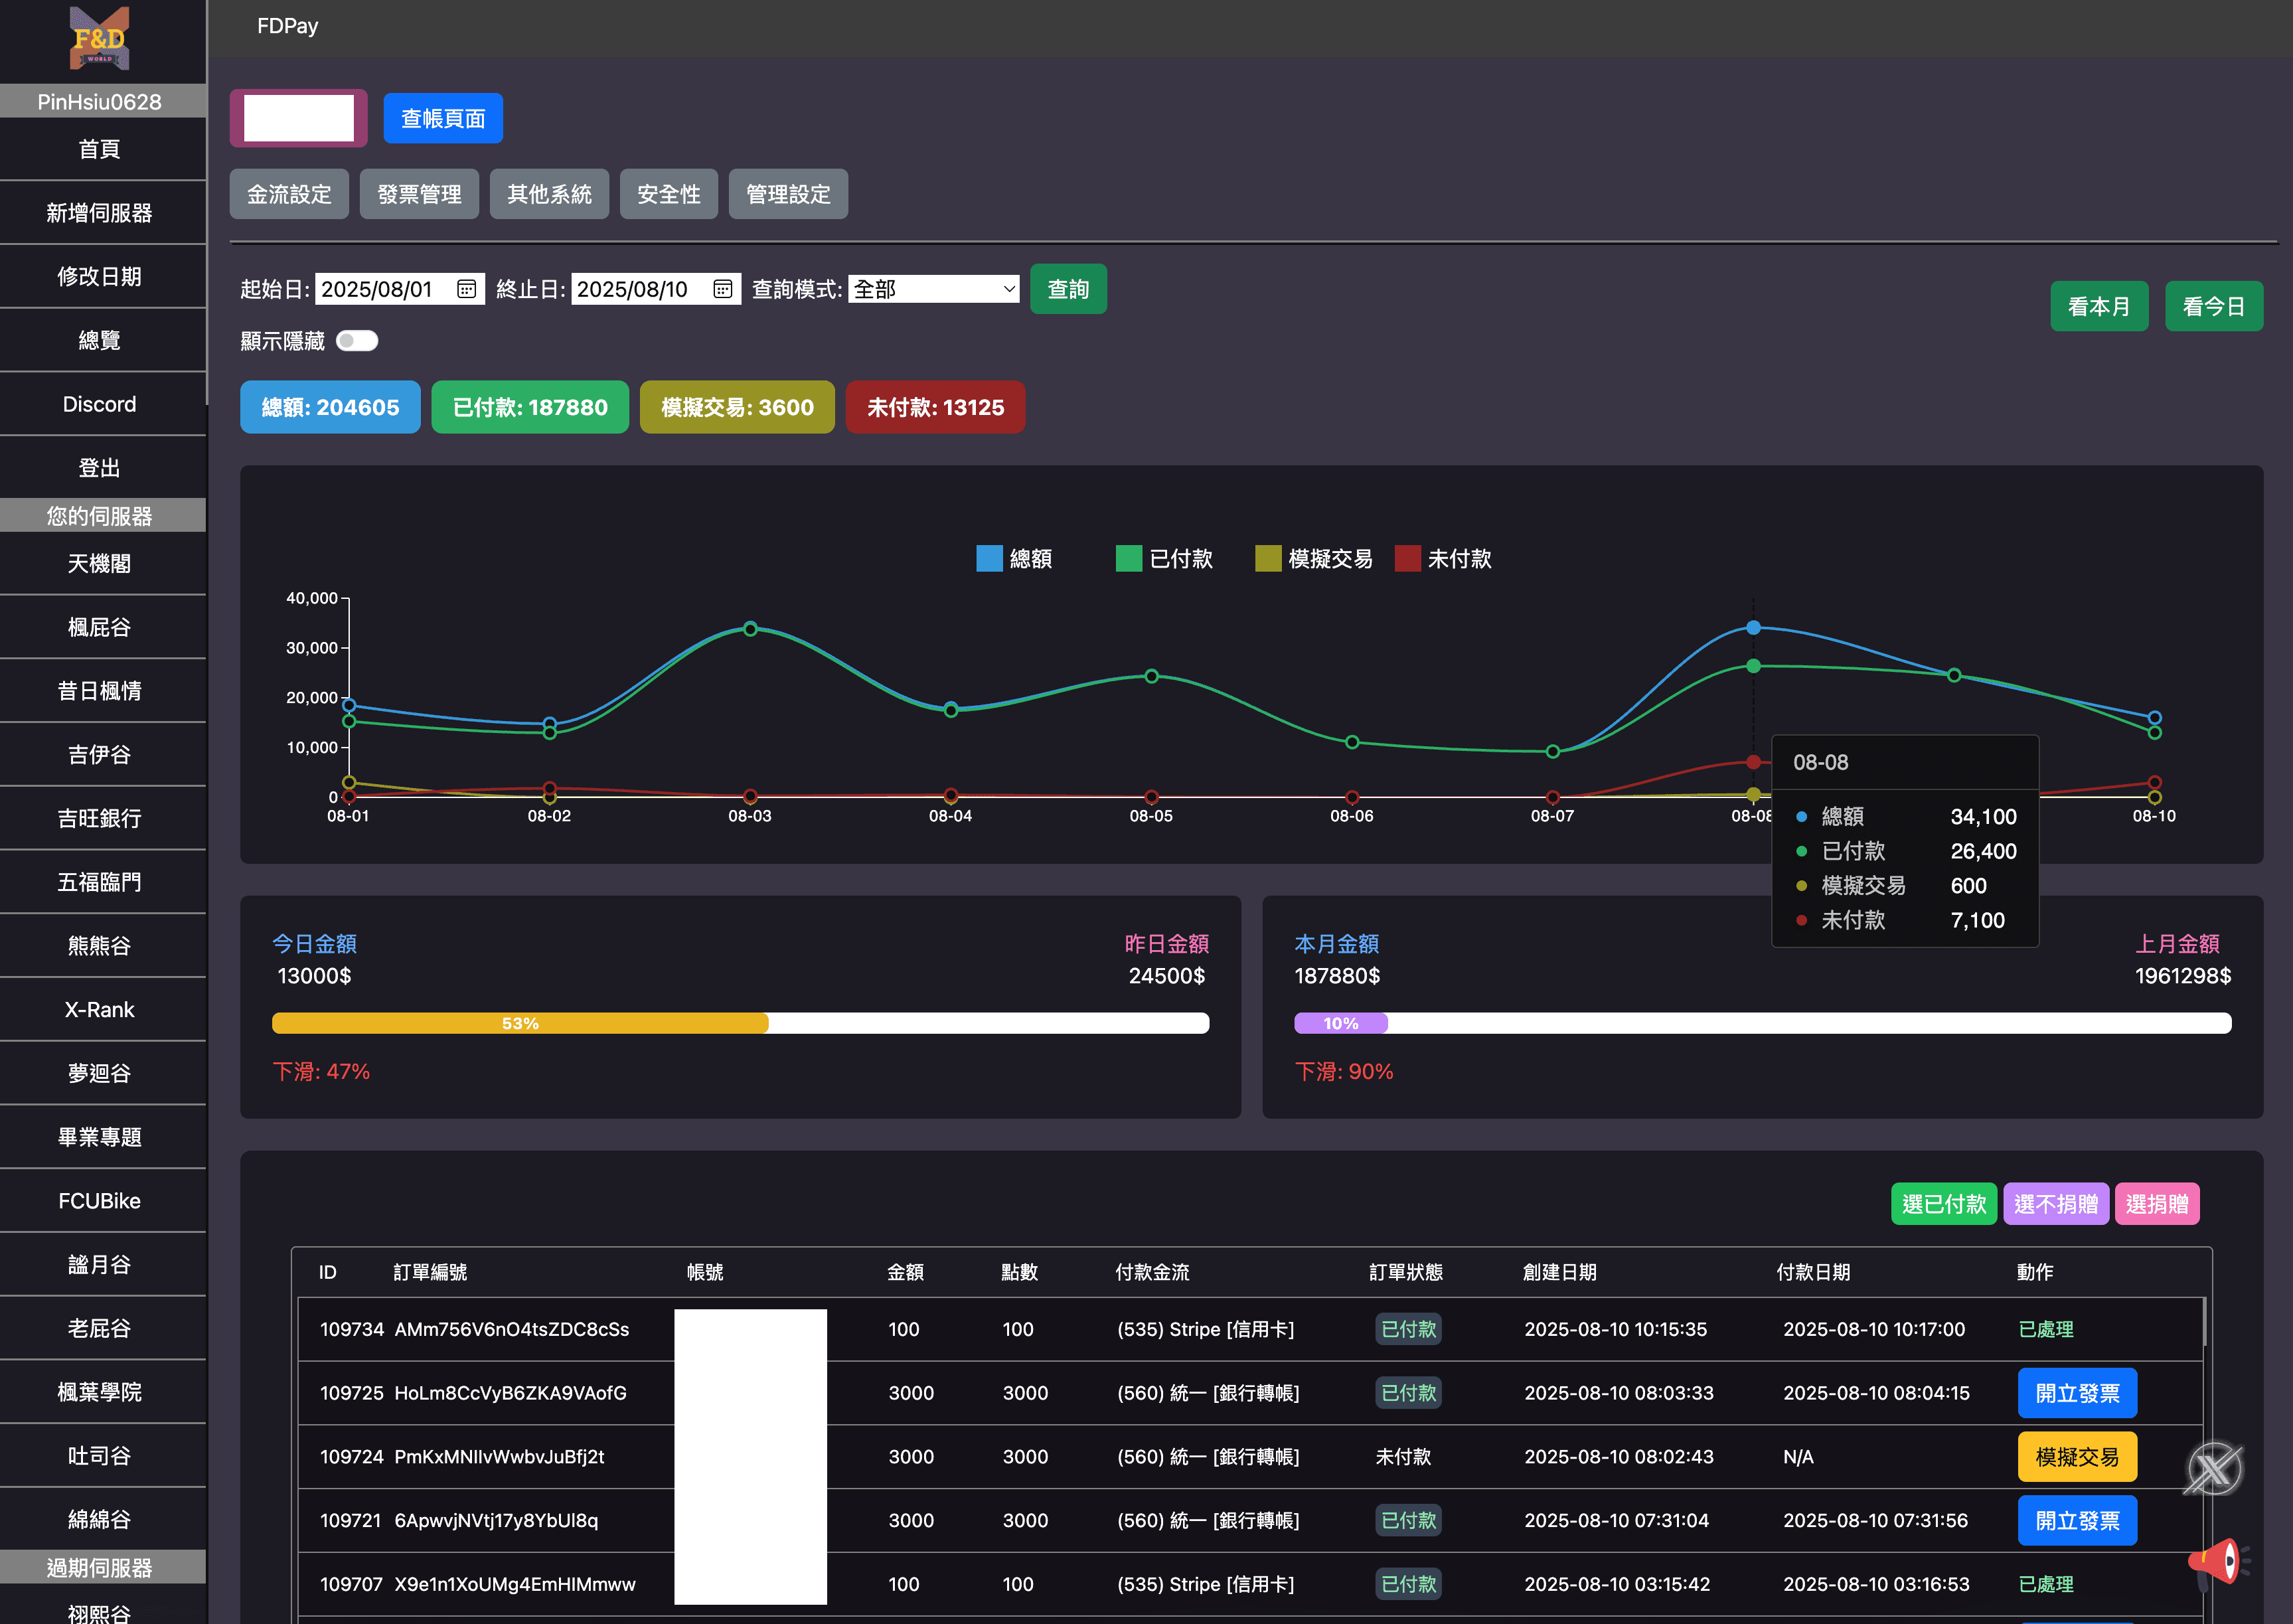Click the 08-03 peak data point on chart

tap(750, 629)
